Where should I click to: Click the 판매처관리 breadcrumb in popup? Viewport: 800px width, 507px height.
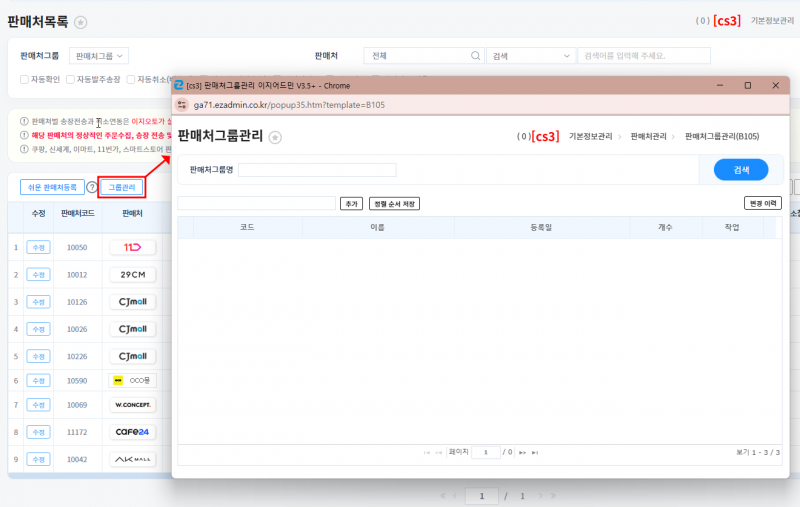coord(650,136)
